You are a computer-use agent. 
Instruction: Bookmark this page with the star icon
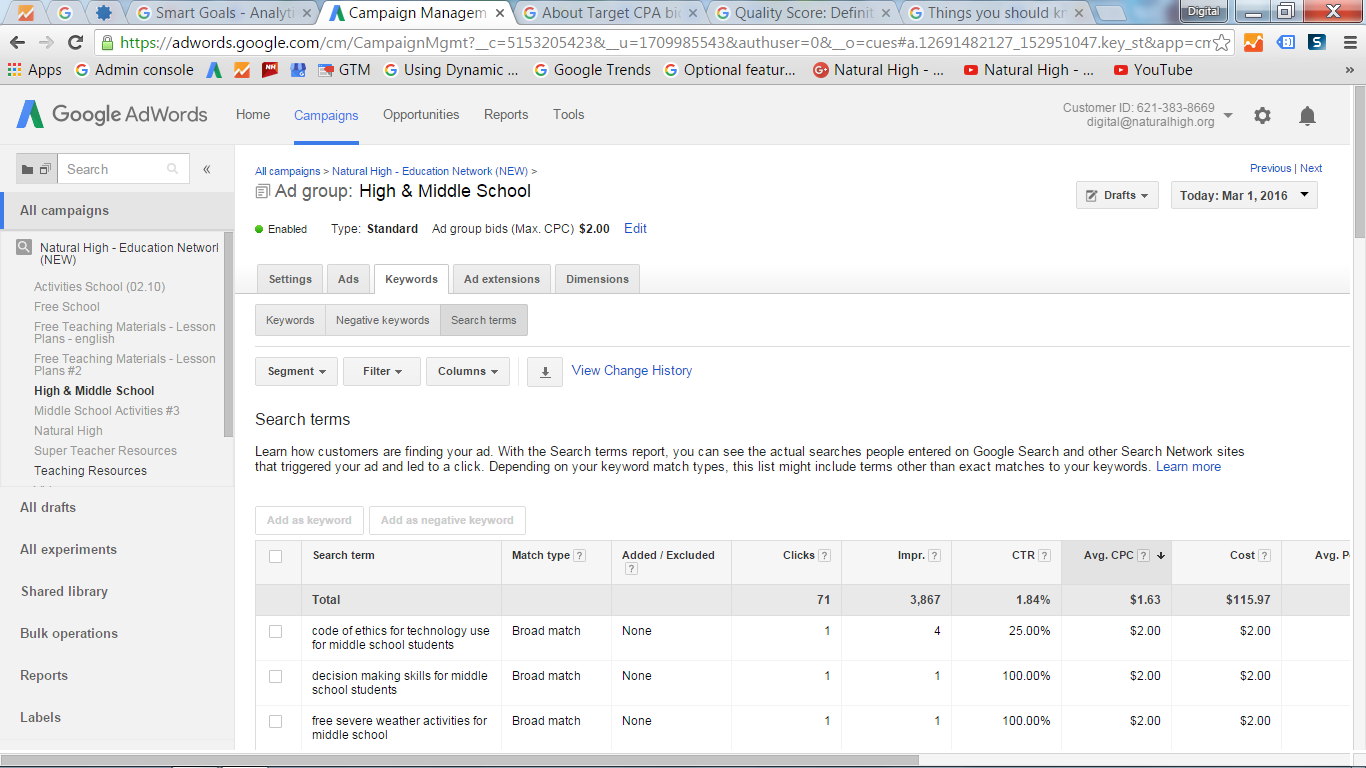[x=1221, y=43]
